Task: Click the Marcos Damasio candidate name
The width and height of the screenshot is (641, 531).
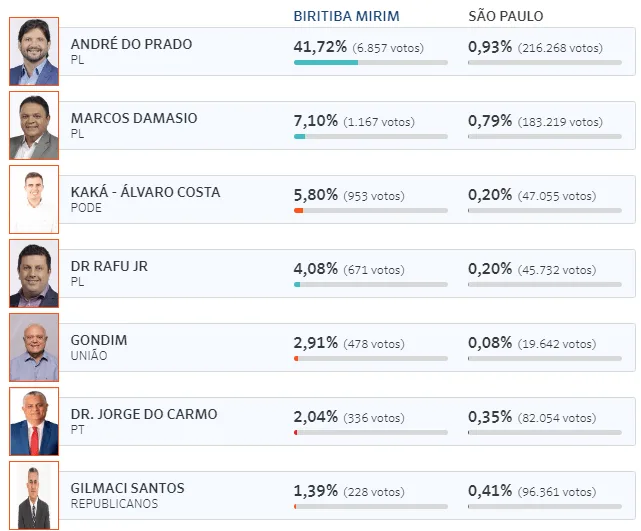Action: [134, 118]
